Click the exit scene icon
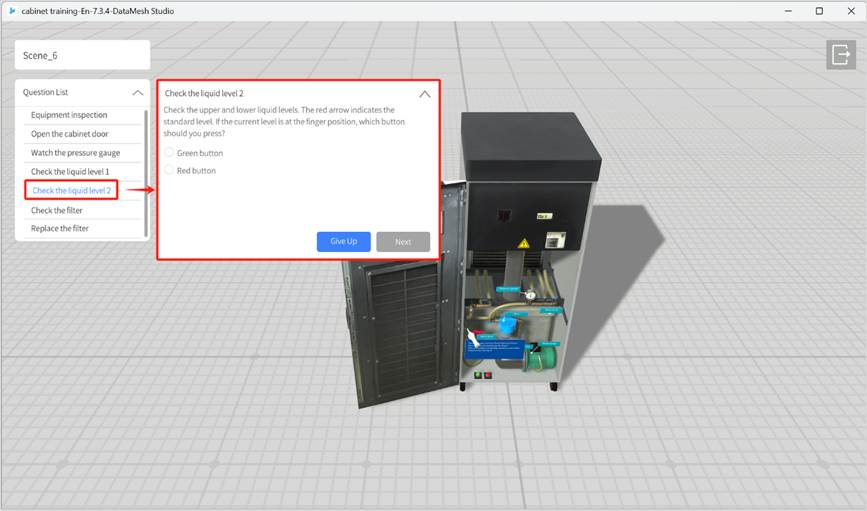Viewport: 867px width, 511px height. [x=840, y=55]
